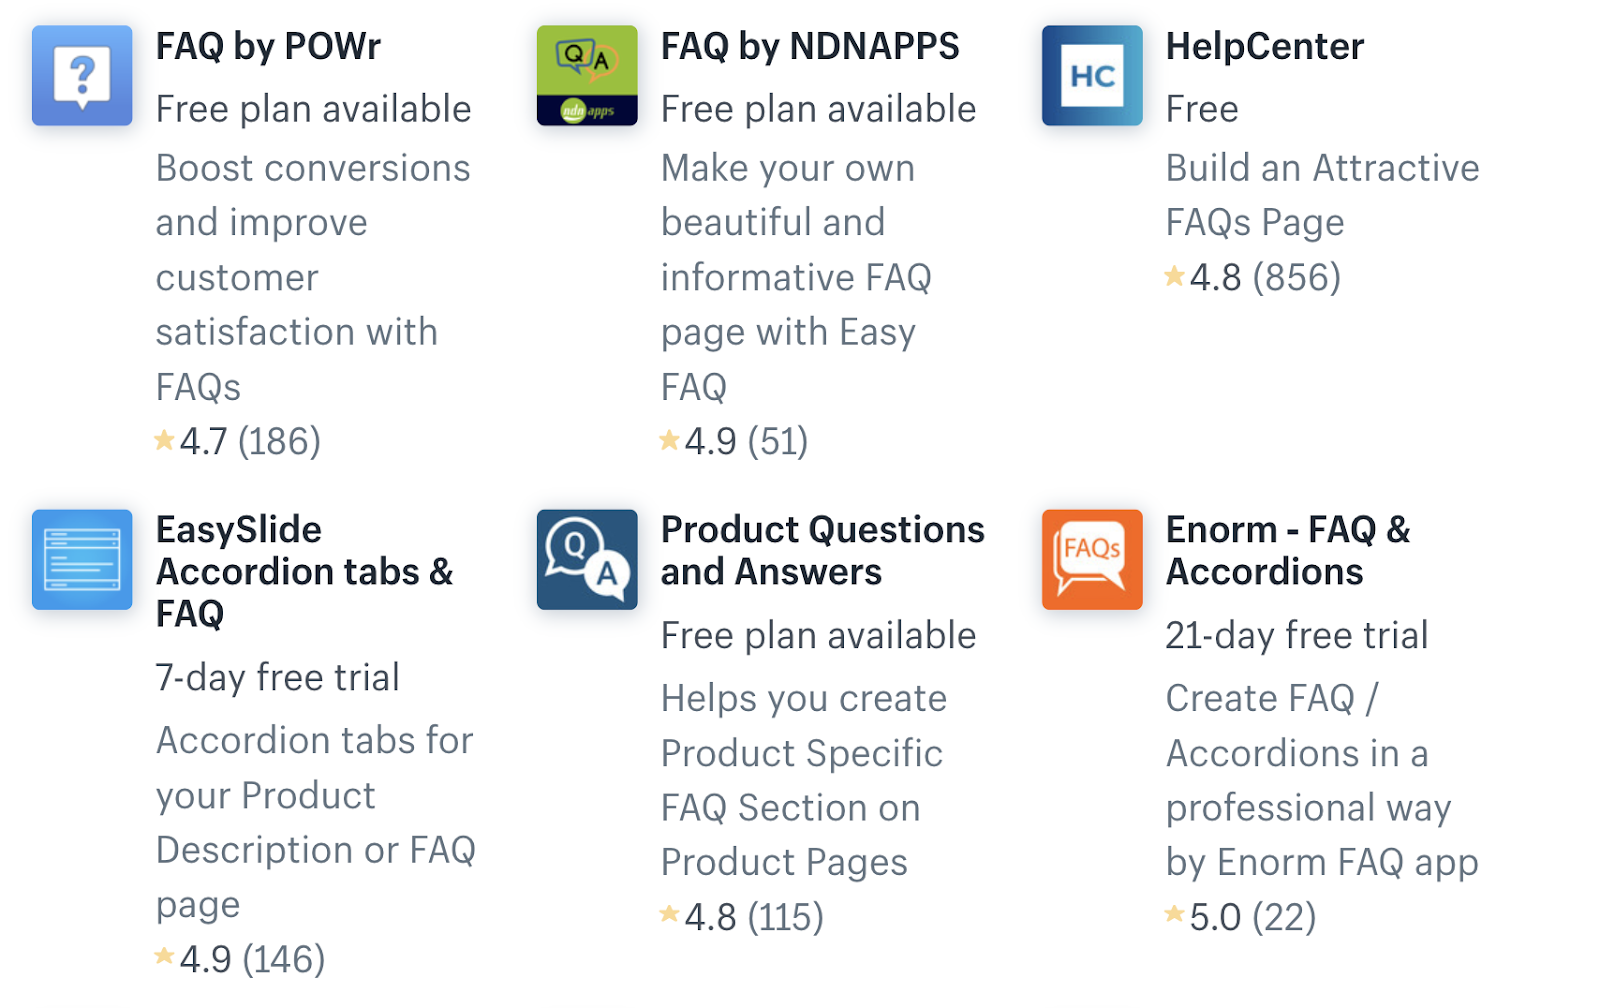Image resolution: width=1600 pixels, height=1008 pixels.
Task: Click the HelpCenter HC app icon
Action: click(1092, 76)
